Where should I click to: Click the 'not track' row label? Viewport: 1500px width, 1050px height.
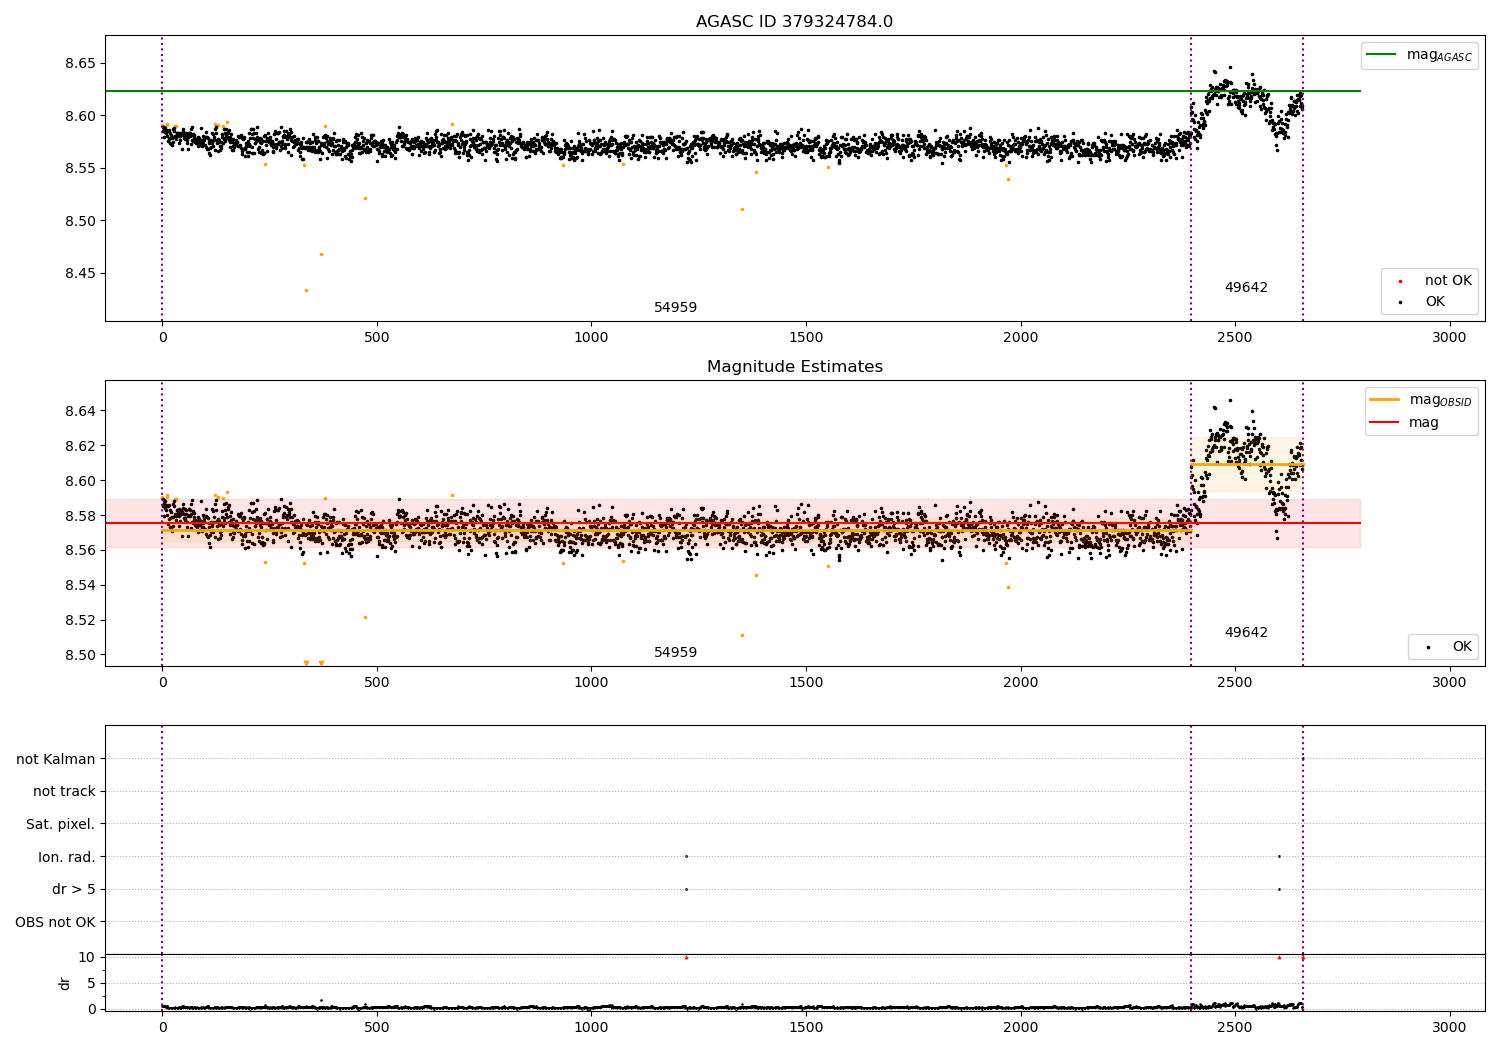[64, 792]
